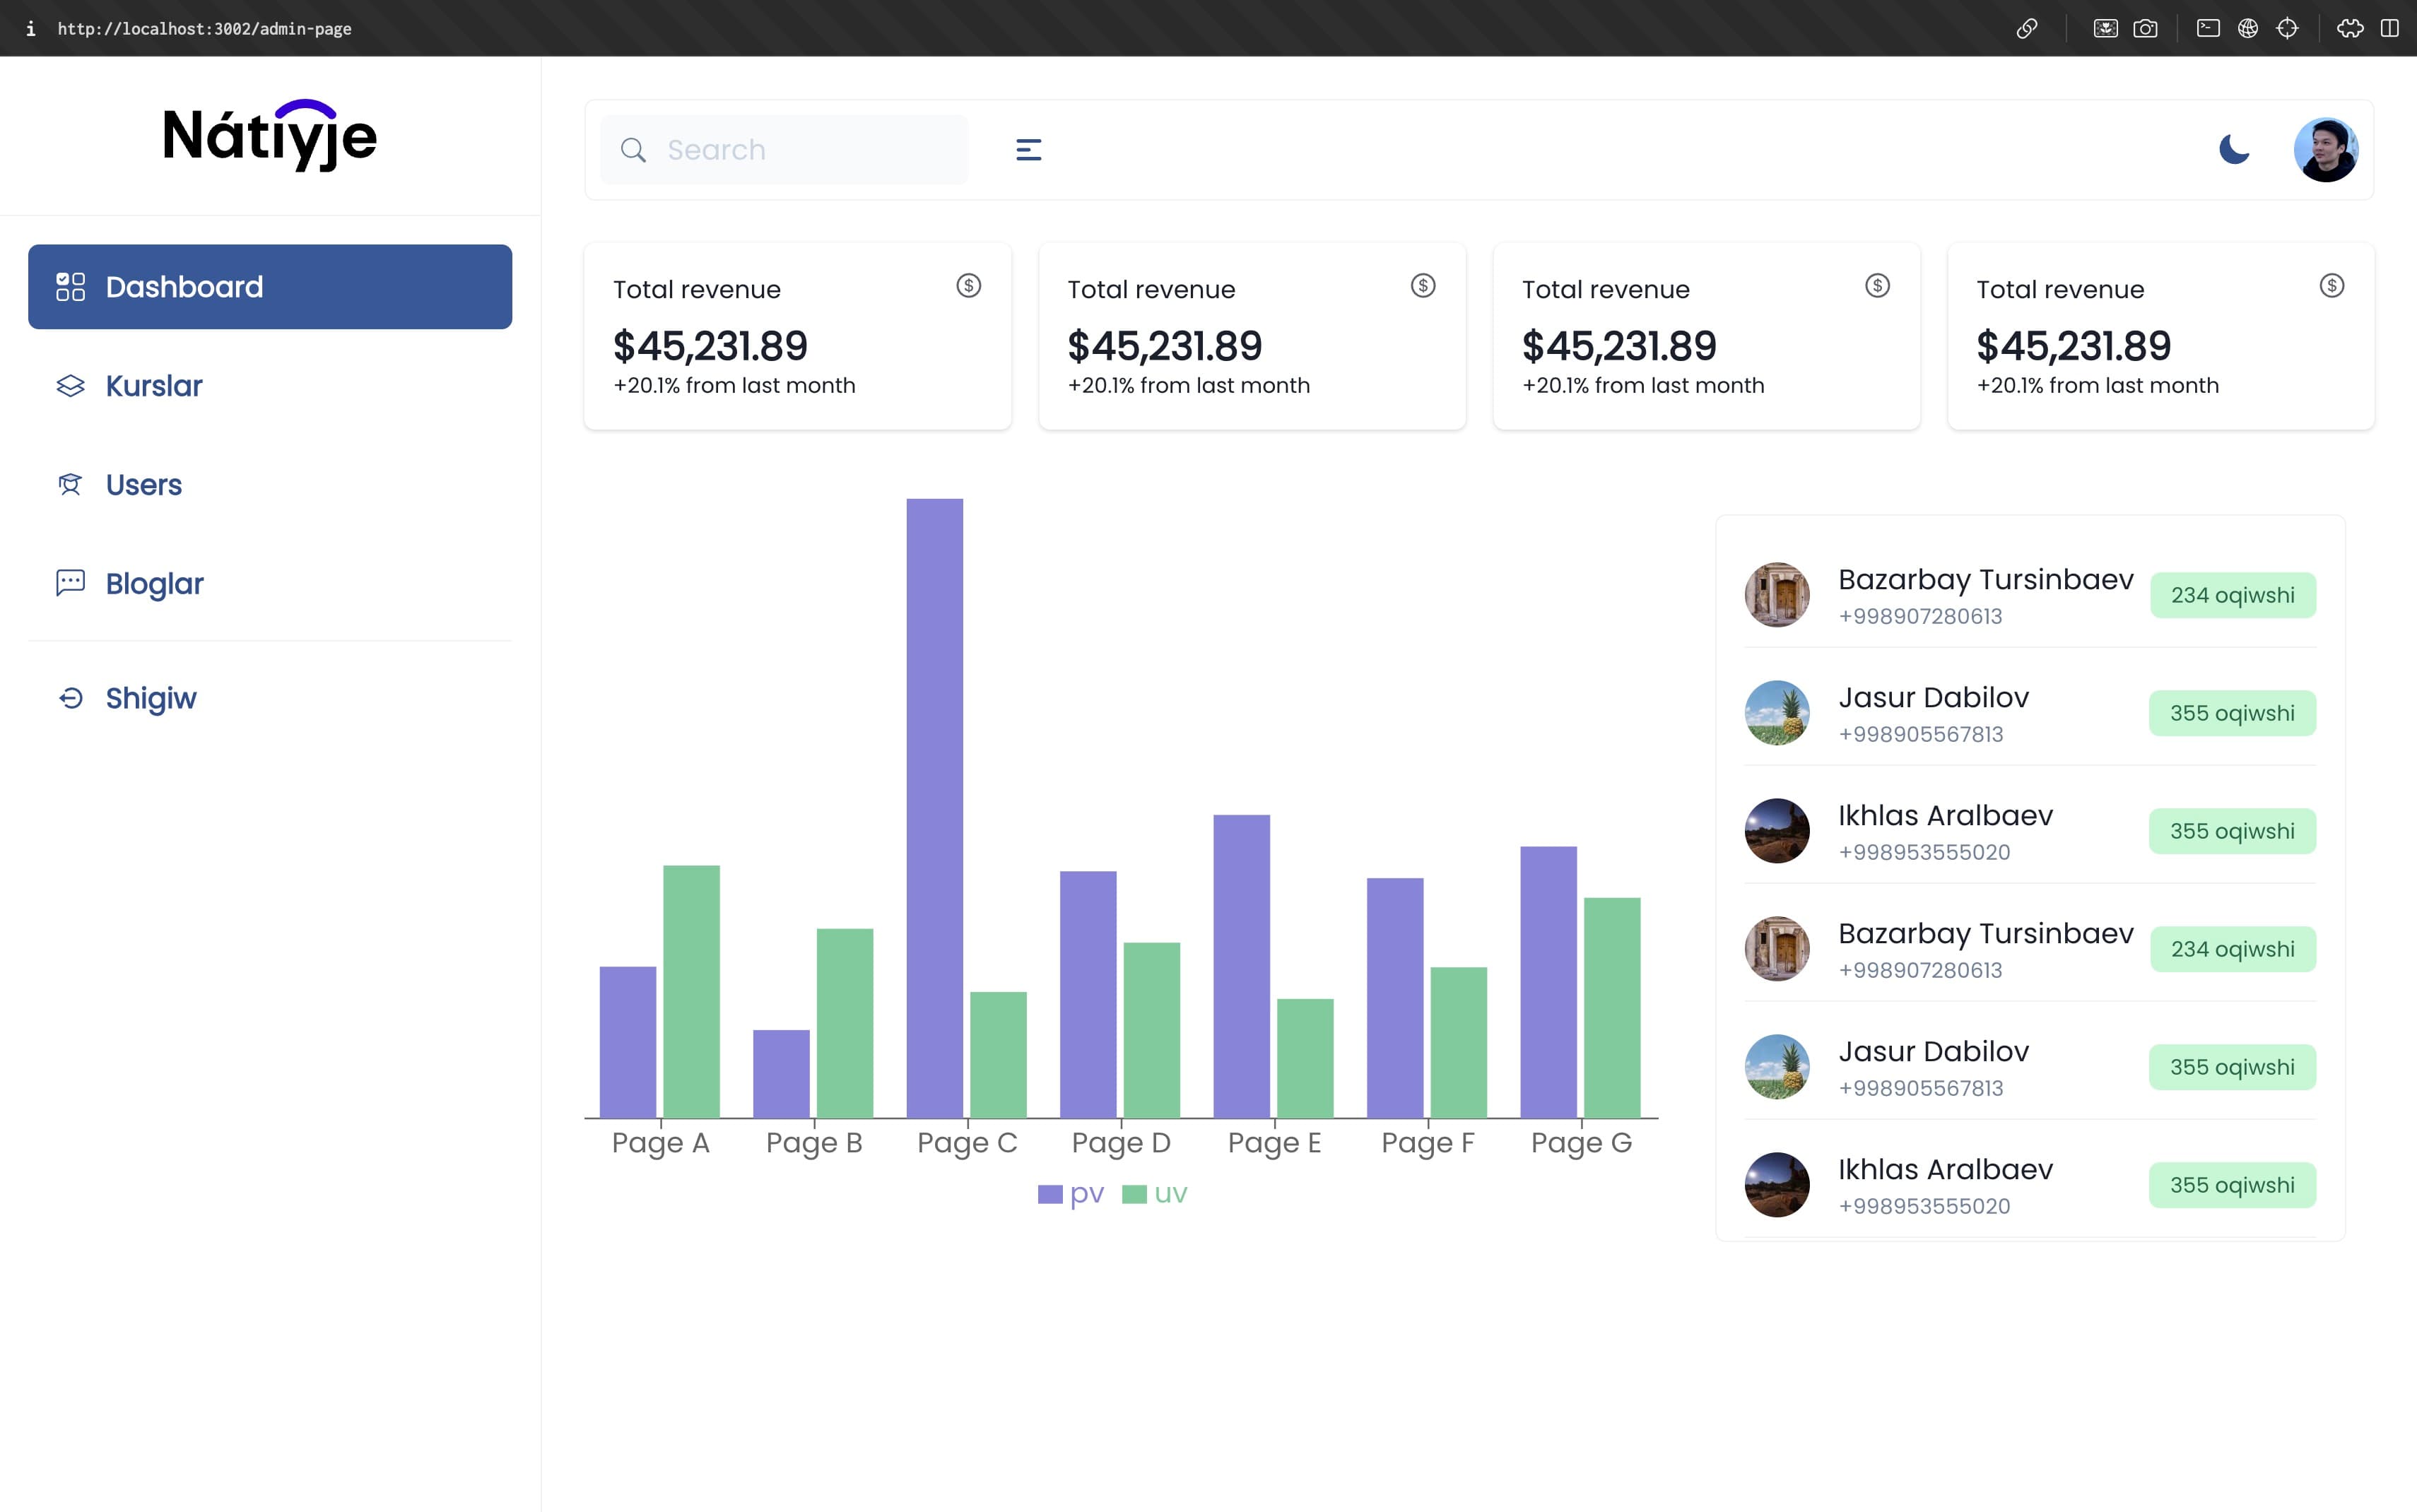Screen dimensions: 2417x1512
Task: Click Shigiw logout link
Action: (x=150, y=698)
